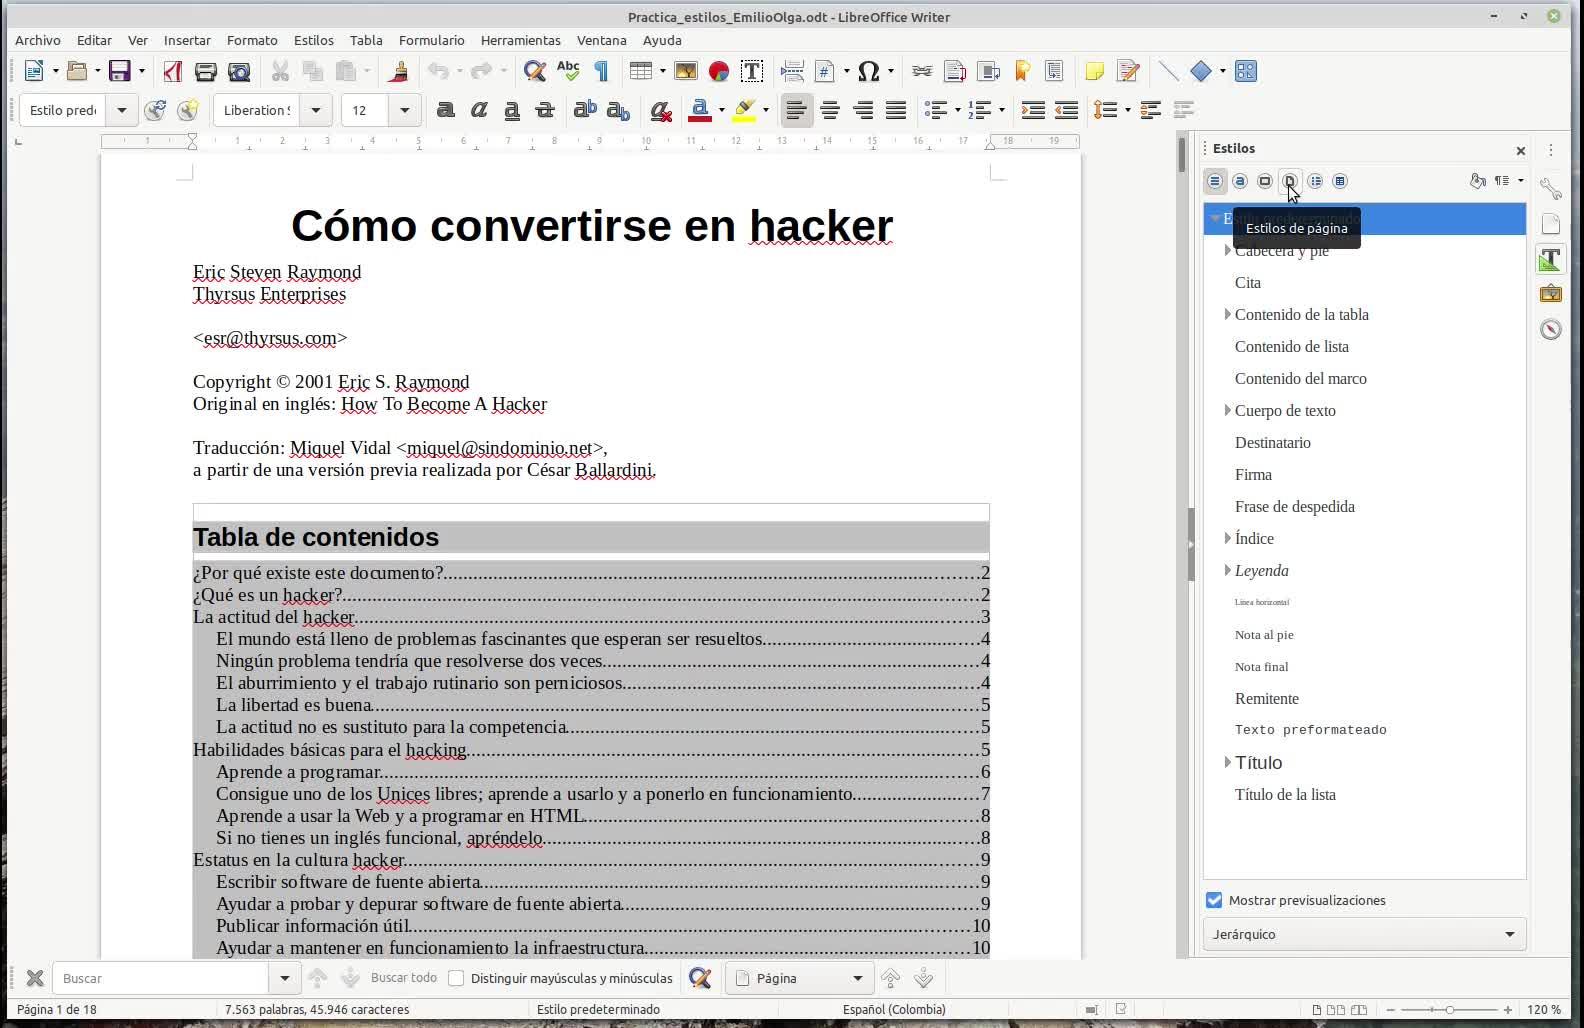Toggle justified text alignment

[896, 110]
